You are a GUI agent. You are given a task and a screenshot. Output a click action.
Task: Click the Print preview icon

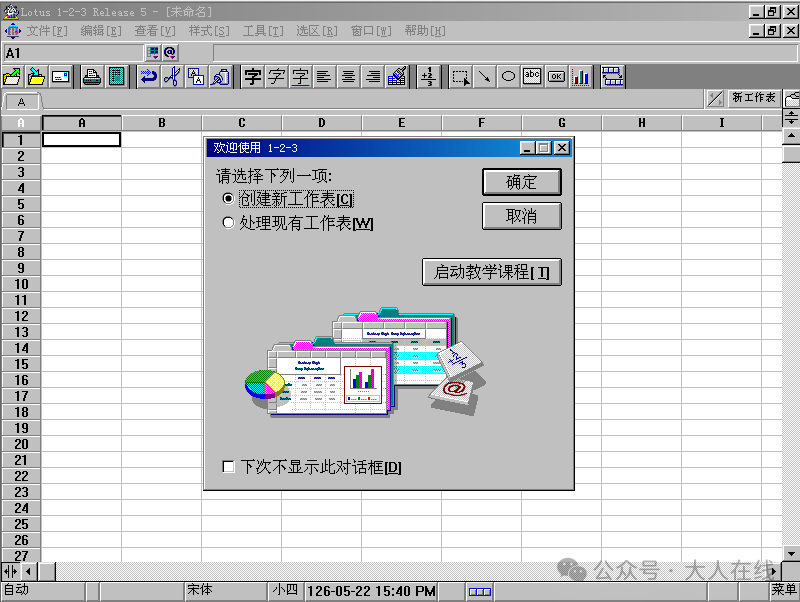117,77
